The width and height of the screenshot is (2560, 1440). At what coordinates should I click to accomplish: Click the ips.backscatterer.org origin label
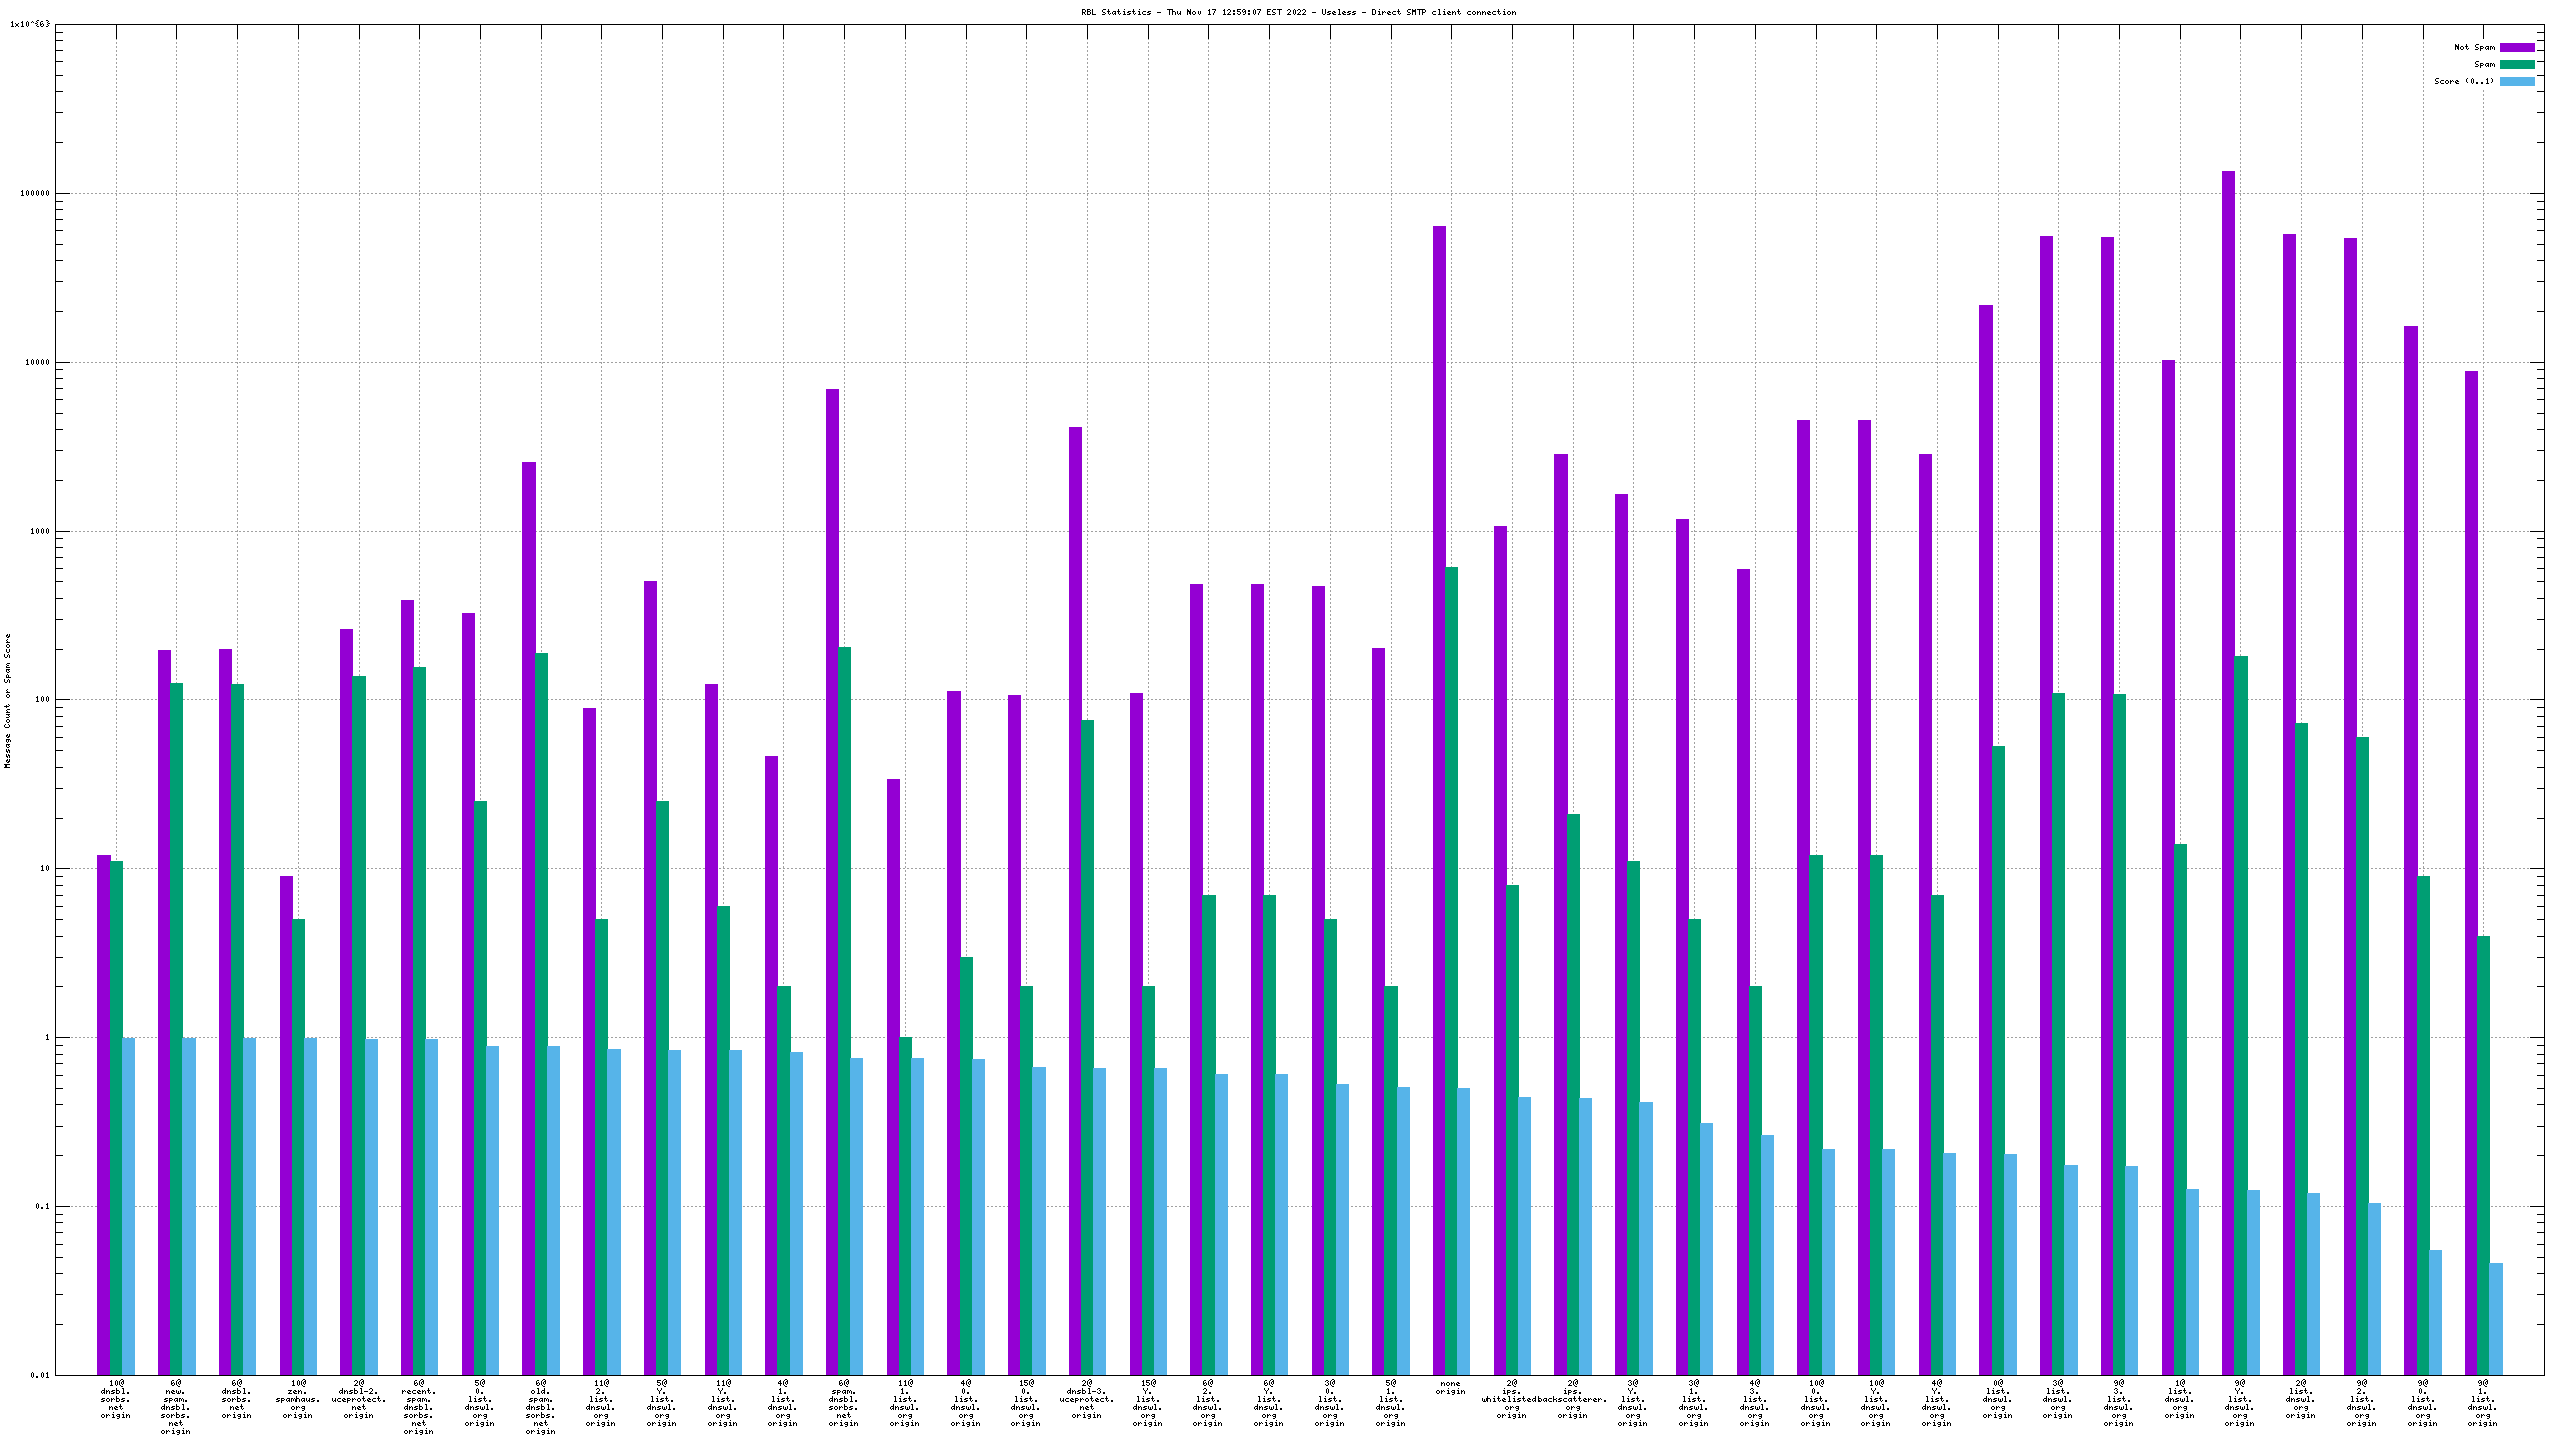click(1572, 1399)
